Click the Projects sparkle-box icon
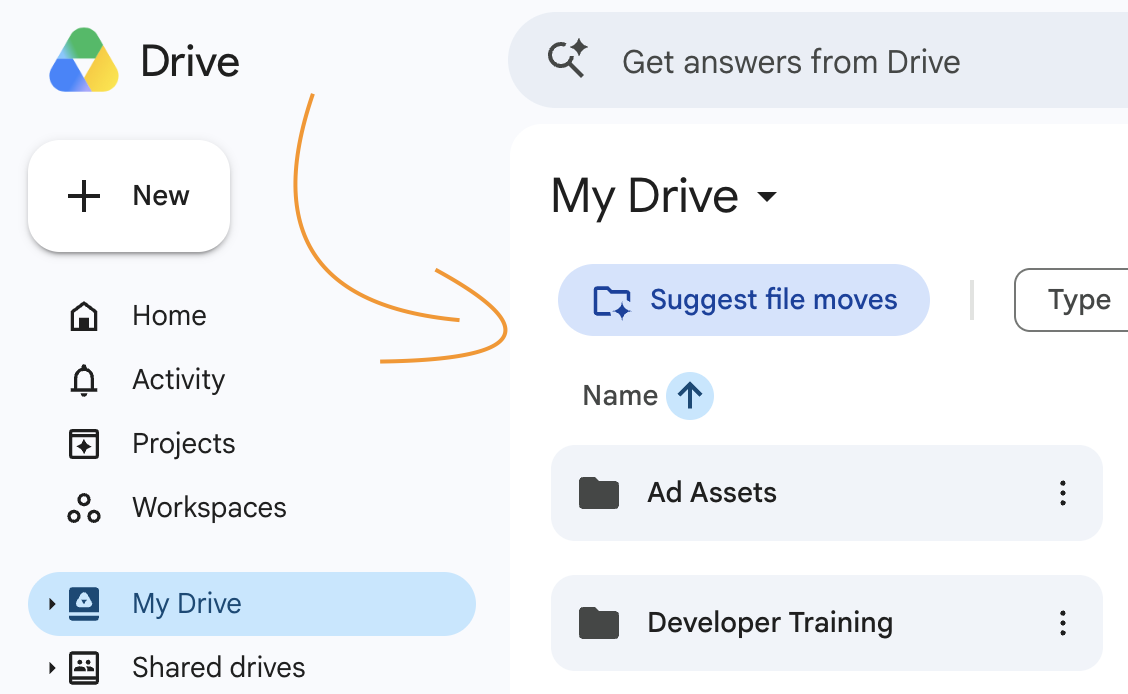The height and width of the screenshot is (694, 1128). click(83, 444)
